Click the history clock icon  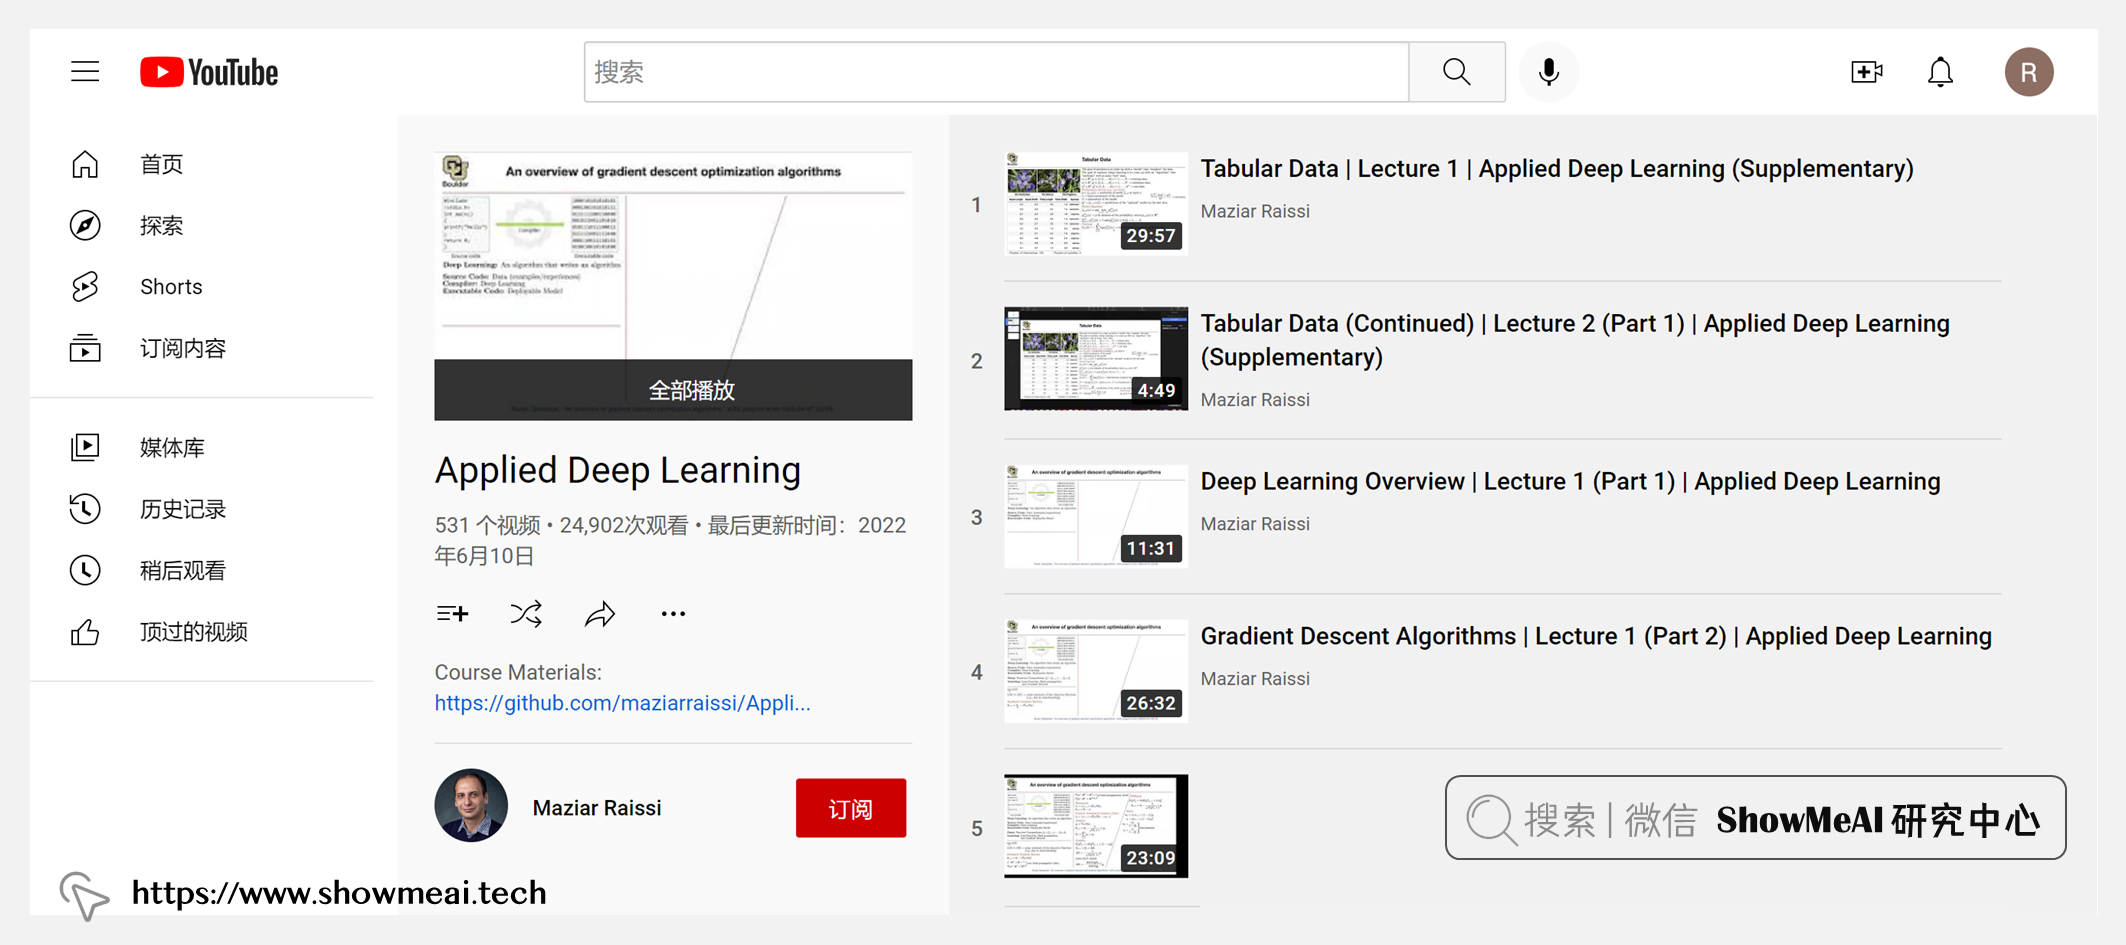(x=85, y=509)
